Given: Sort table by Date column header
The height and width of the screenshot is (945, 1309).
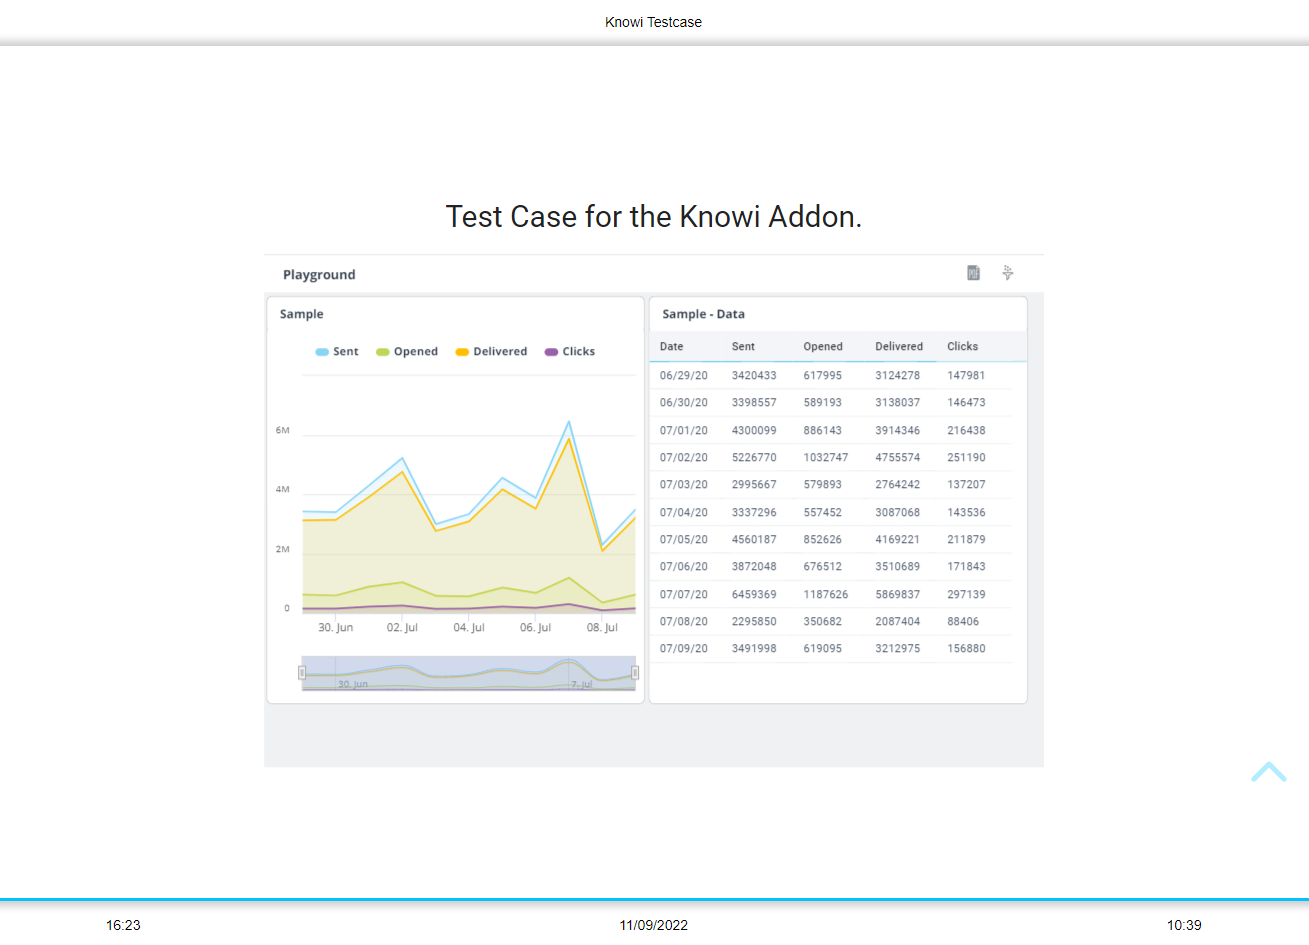Looking at the screenshot, I should click(672, 347).
